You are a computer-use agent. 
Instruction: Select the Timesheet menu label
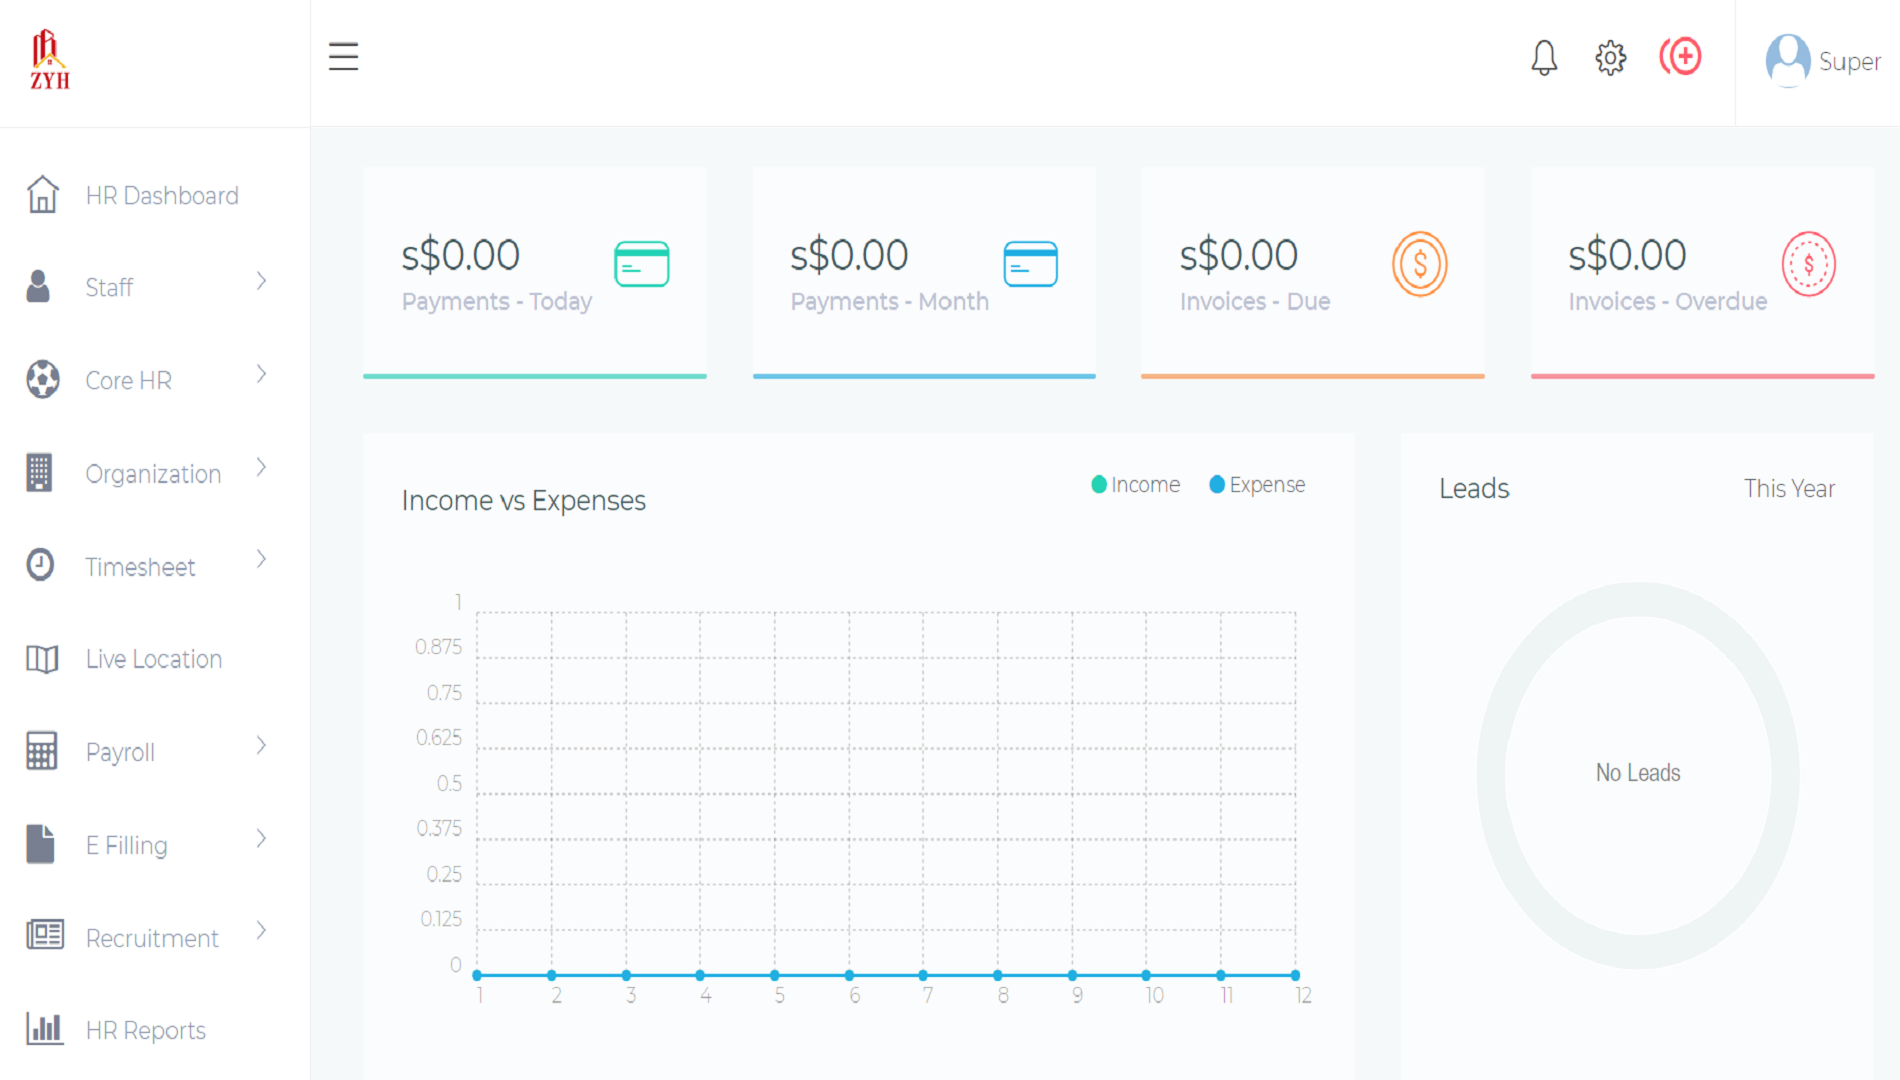click(140, 567)
